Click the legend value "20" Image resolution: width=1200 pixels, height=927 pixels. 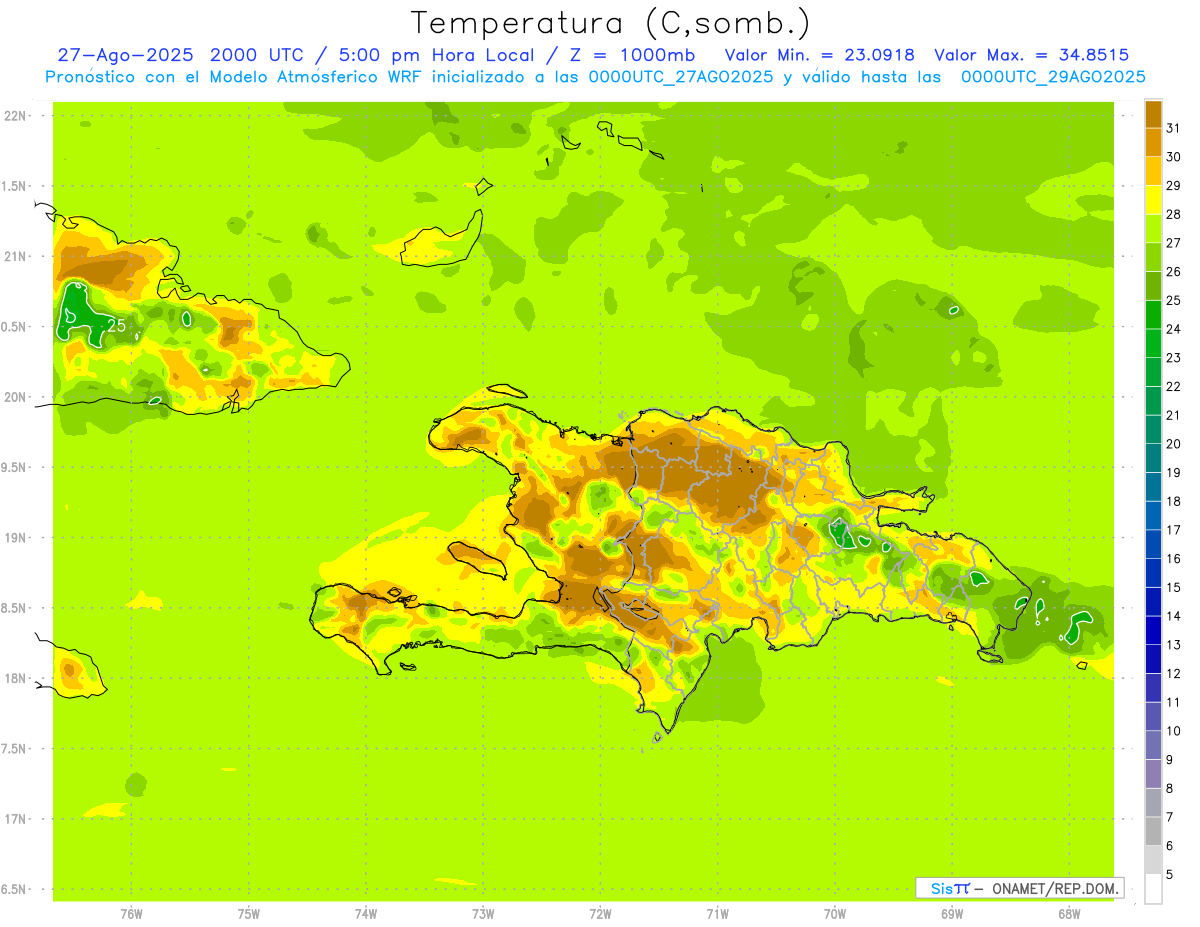coord(1173,444)
